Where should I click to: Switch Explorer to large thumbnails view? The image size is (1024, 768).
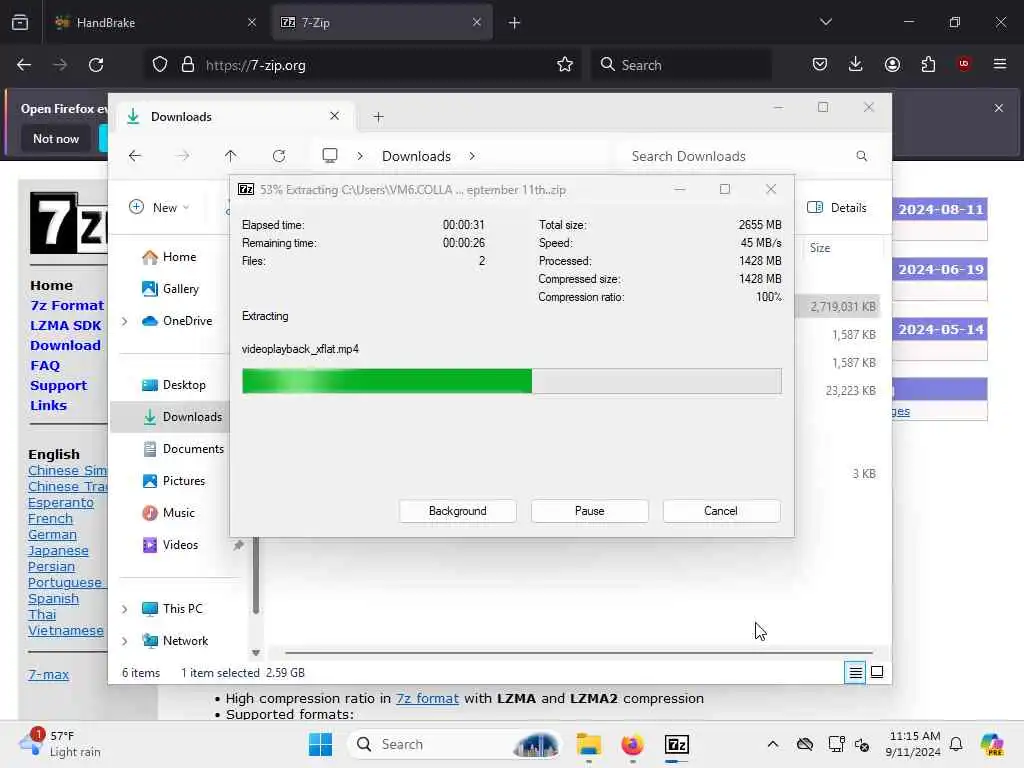pos(877,672)
